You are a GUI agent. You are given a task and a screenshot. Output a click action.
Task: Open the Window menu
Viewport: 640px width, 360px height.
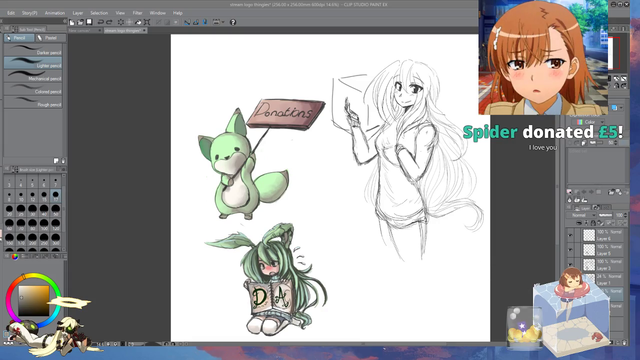(158, 13)
